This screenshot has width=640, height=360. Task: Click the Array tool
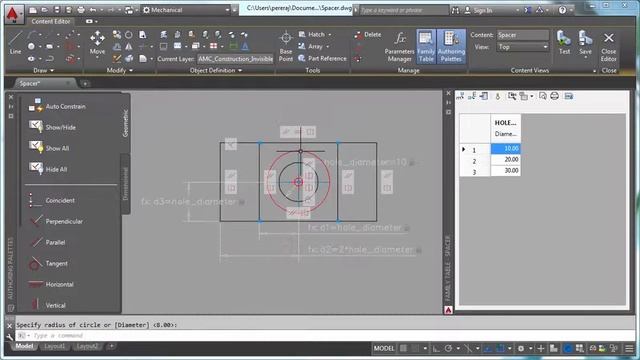[x=311, y=47]
